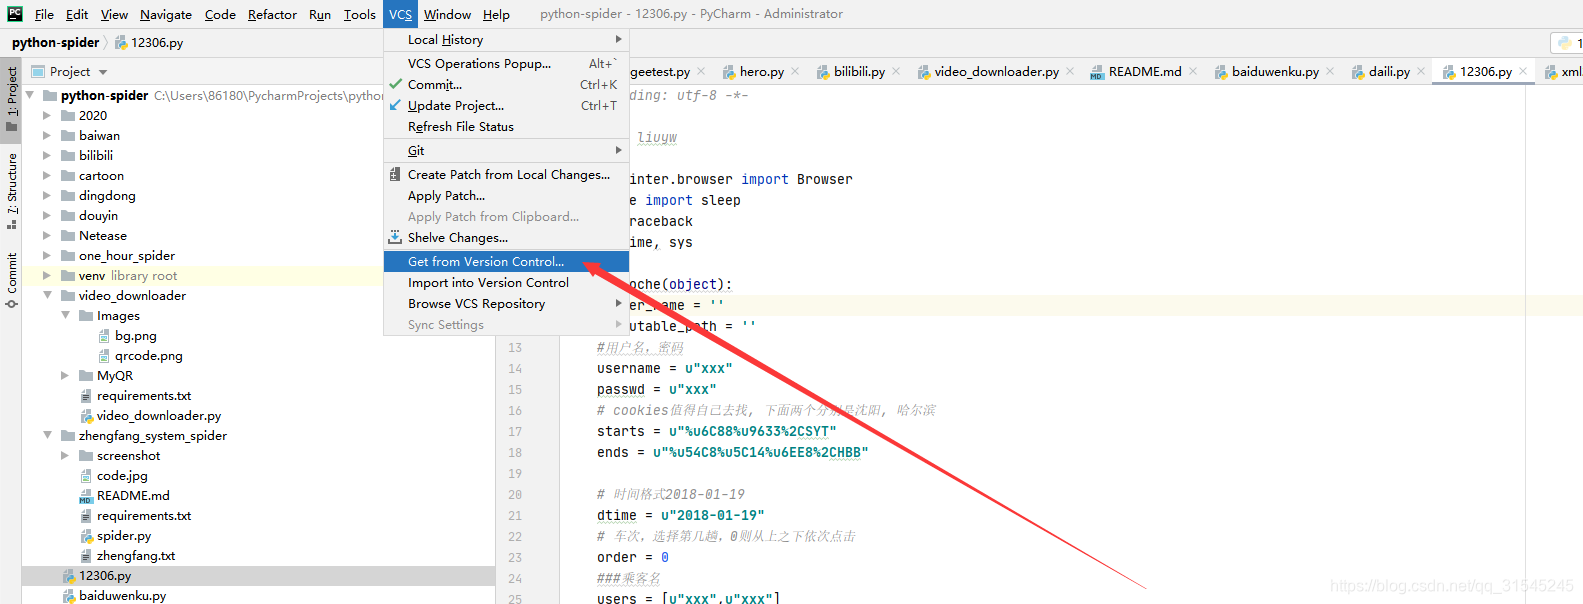Choose Commit from the VCS menu
This screenshot has width=1583, height=604.
pos(506,84)
